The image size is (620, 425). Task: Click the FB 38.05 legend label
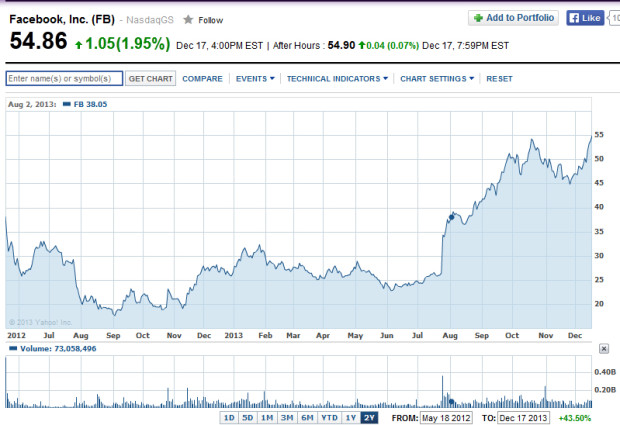point(90,104)
